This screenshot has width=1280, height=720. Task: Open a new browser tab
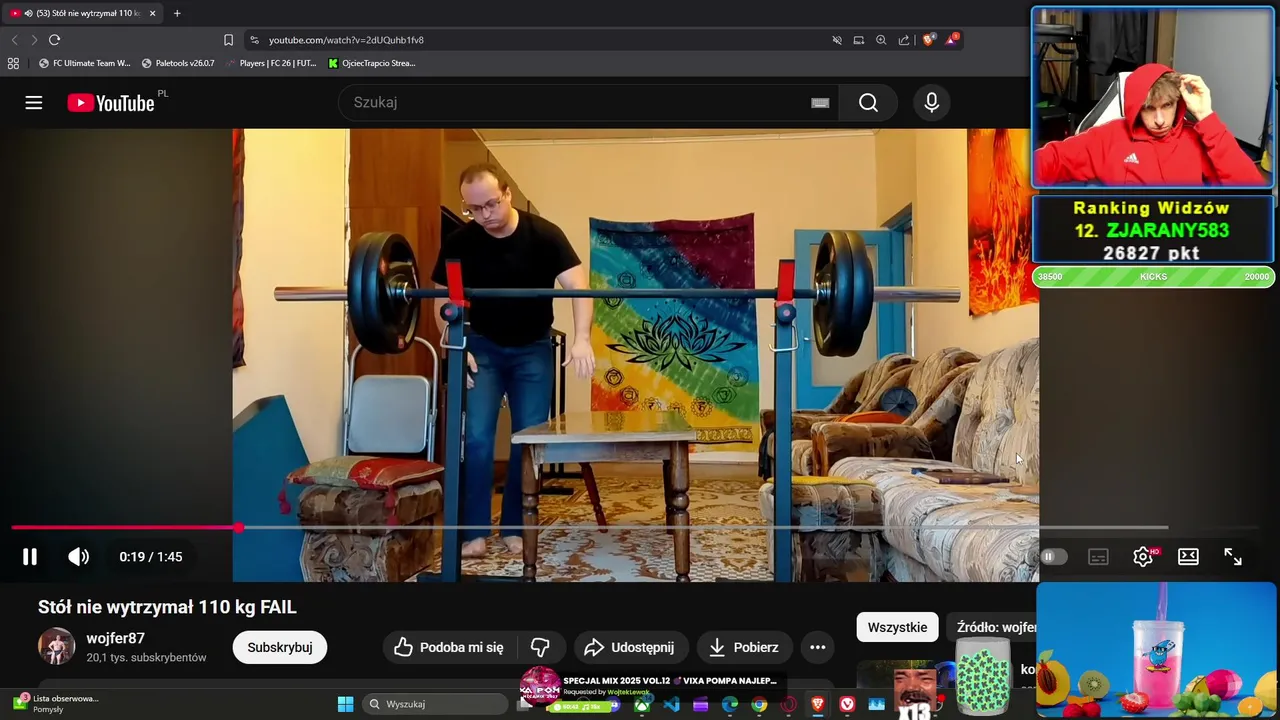click(x=177, y=13)
